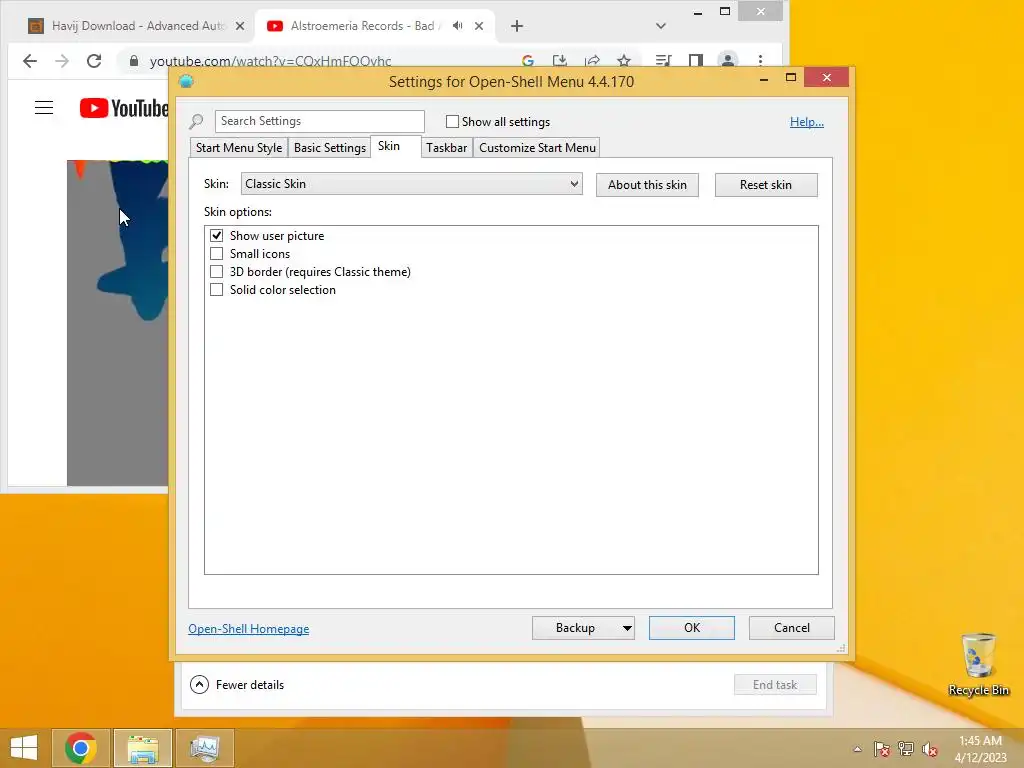Image resolution: width=1024 pixels, height=768 pixels.
Task: Click the End task button in Task Manager
Action: (775, 684)
